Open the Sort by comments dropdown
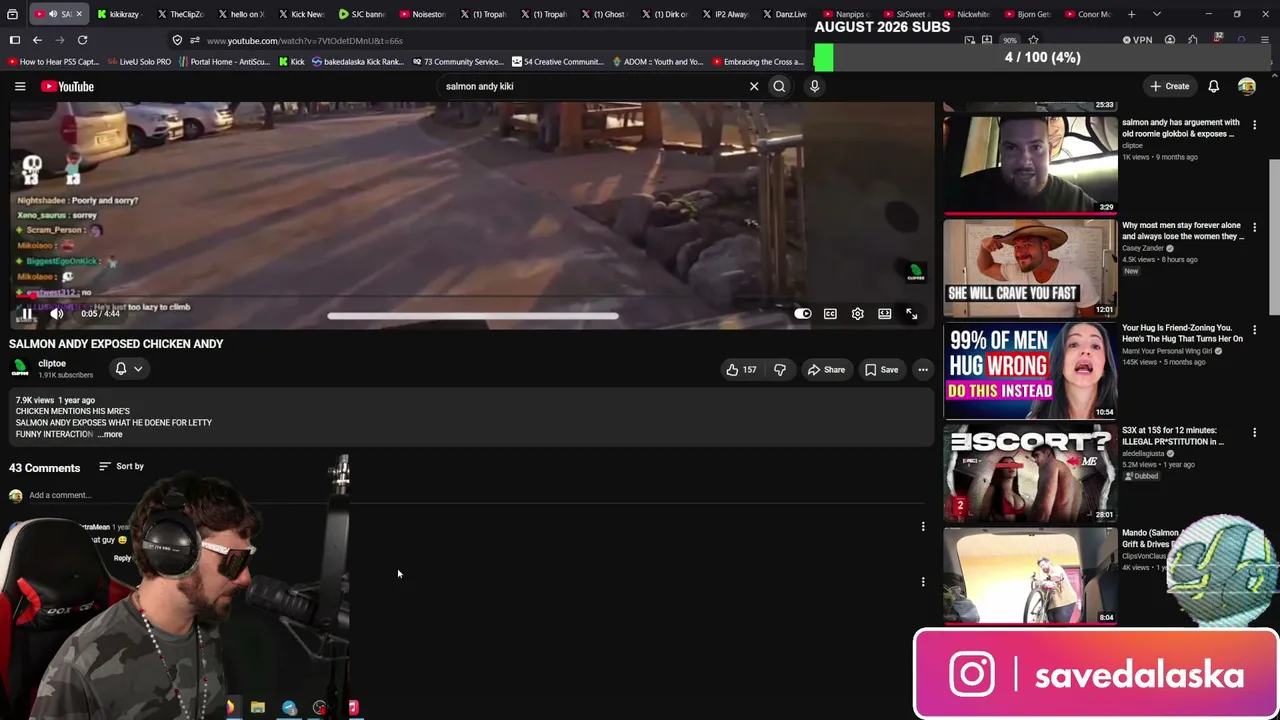Image resolution: width=1280 pixels, height=720 pixels. tap(121, 466)
